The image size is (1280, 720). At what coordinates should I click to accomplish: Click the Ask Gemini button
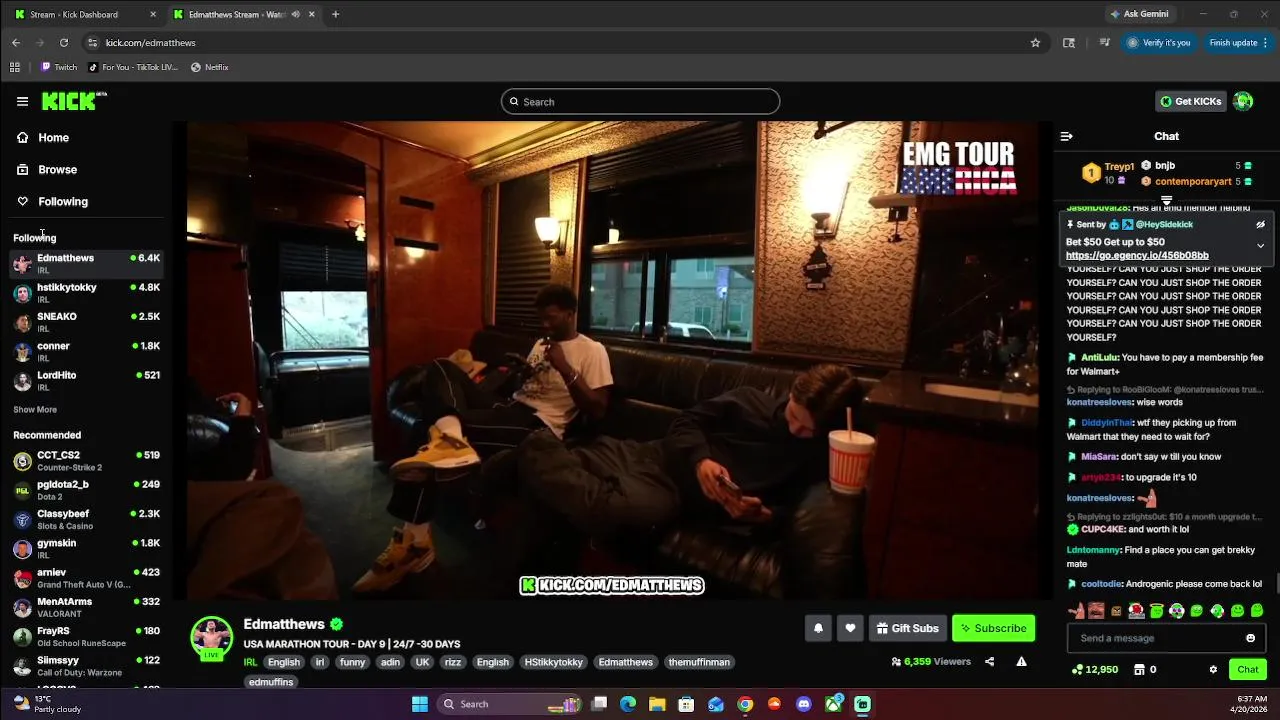(1139, 14)
